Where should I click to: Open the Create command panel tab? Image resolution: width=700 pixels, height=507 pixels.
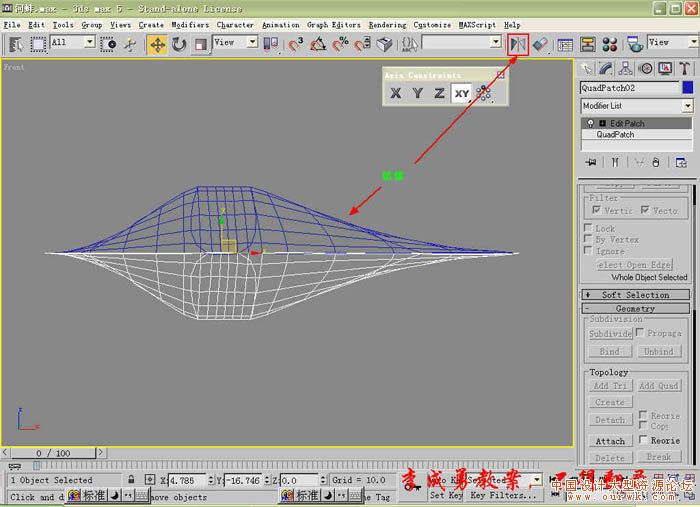(x=586, y=68)
